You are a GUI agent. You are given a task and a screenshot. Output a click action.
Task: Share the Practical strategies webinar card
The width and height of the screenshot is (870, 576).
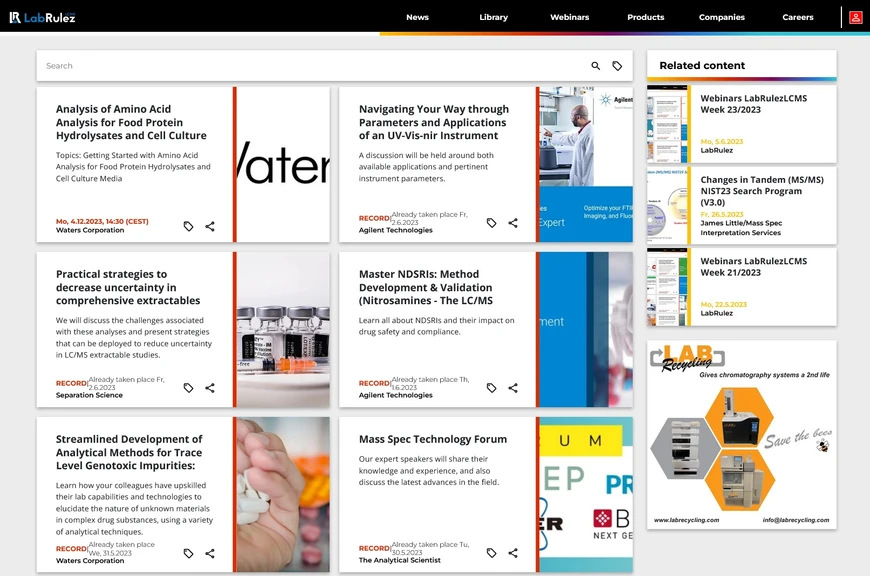pyautogui.click(x=210, y=388)
